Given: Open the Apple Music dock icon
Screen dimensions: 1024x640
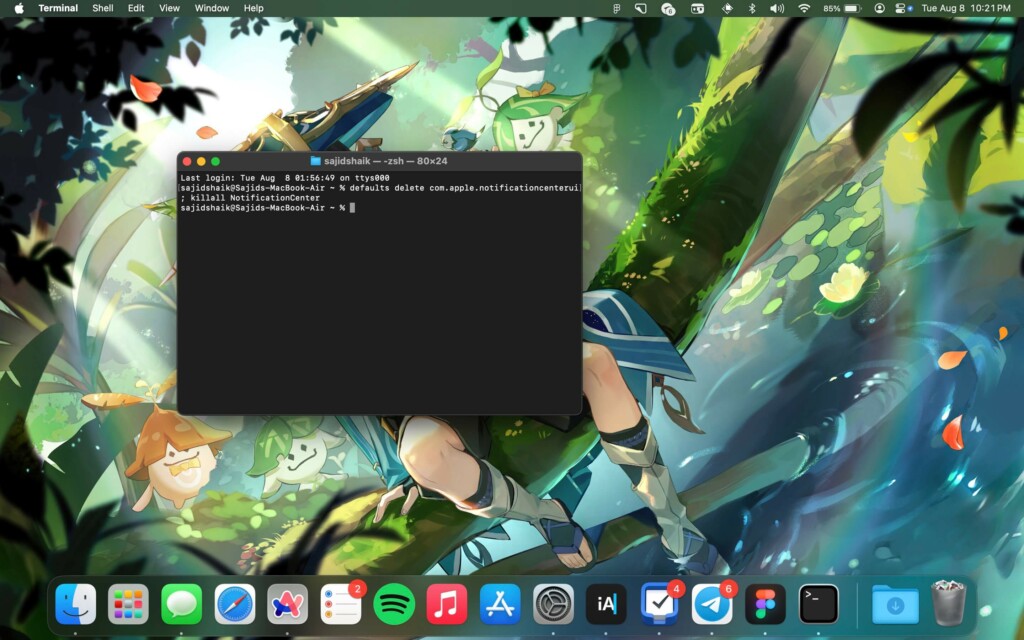Looking at the screenshot, I should pyautogui.click(x=447, y=604).
